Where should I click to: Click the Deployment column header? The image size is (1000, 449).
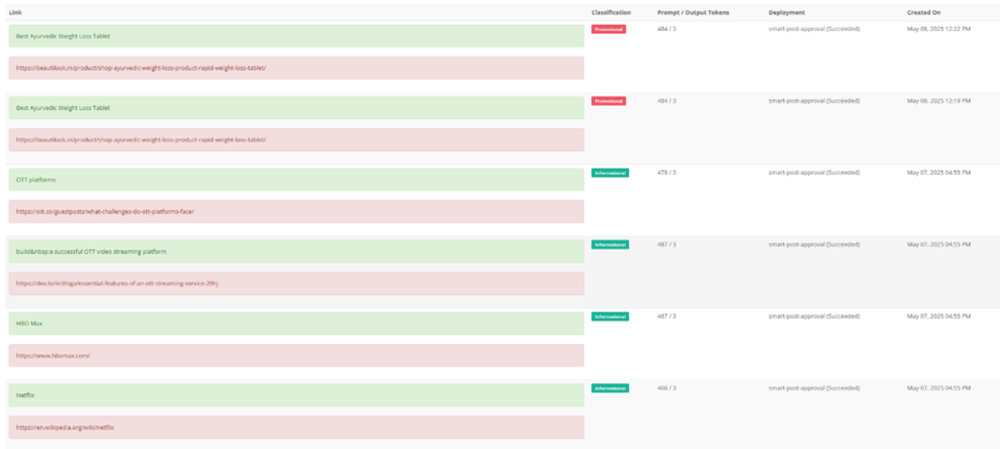pos(786,12)
